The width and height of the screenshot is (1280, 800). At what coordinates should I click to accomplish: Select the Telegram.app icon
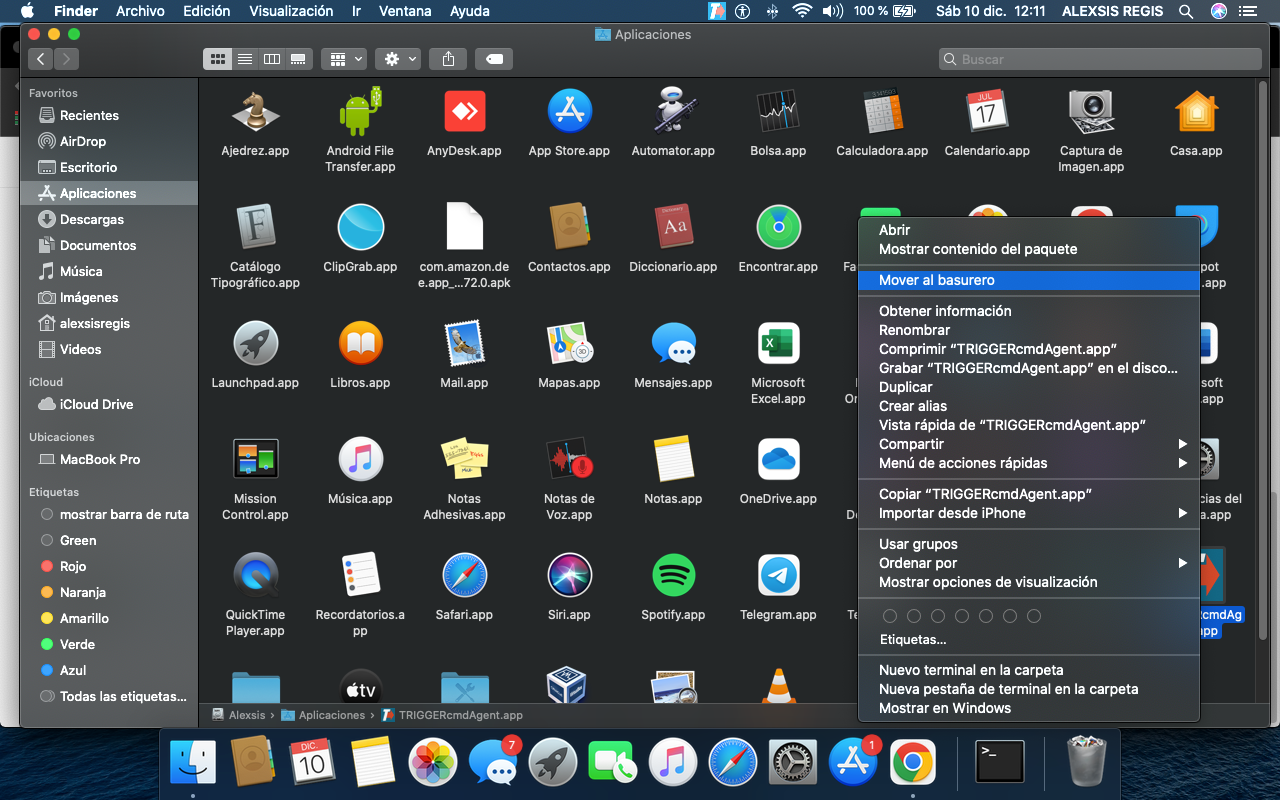click(x=778, y=575)
